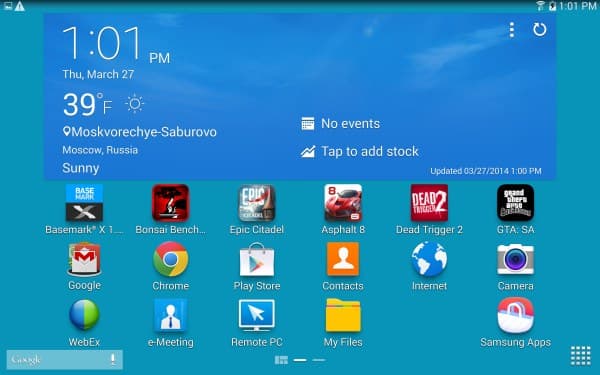Tap the Thu, March 27 date
Viewport: 600px width, 375px height.
point(98,74)
